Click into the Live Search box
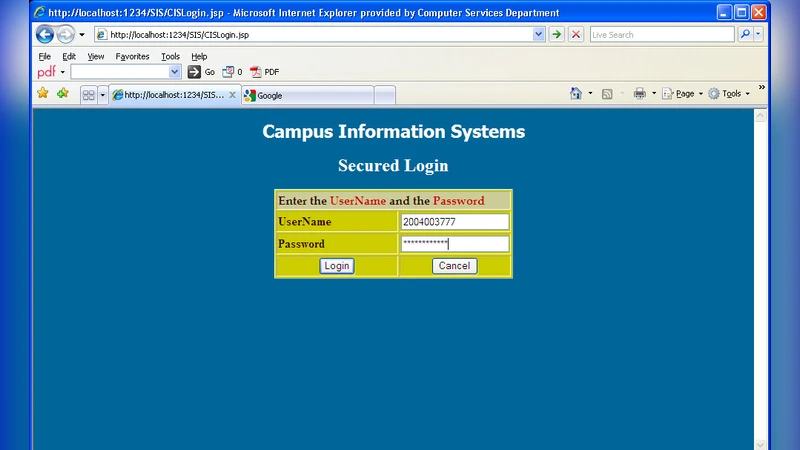The height and width of the screenshot is (450, 800). pyautogui.click(x=662, y=35)
